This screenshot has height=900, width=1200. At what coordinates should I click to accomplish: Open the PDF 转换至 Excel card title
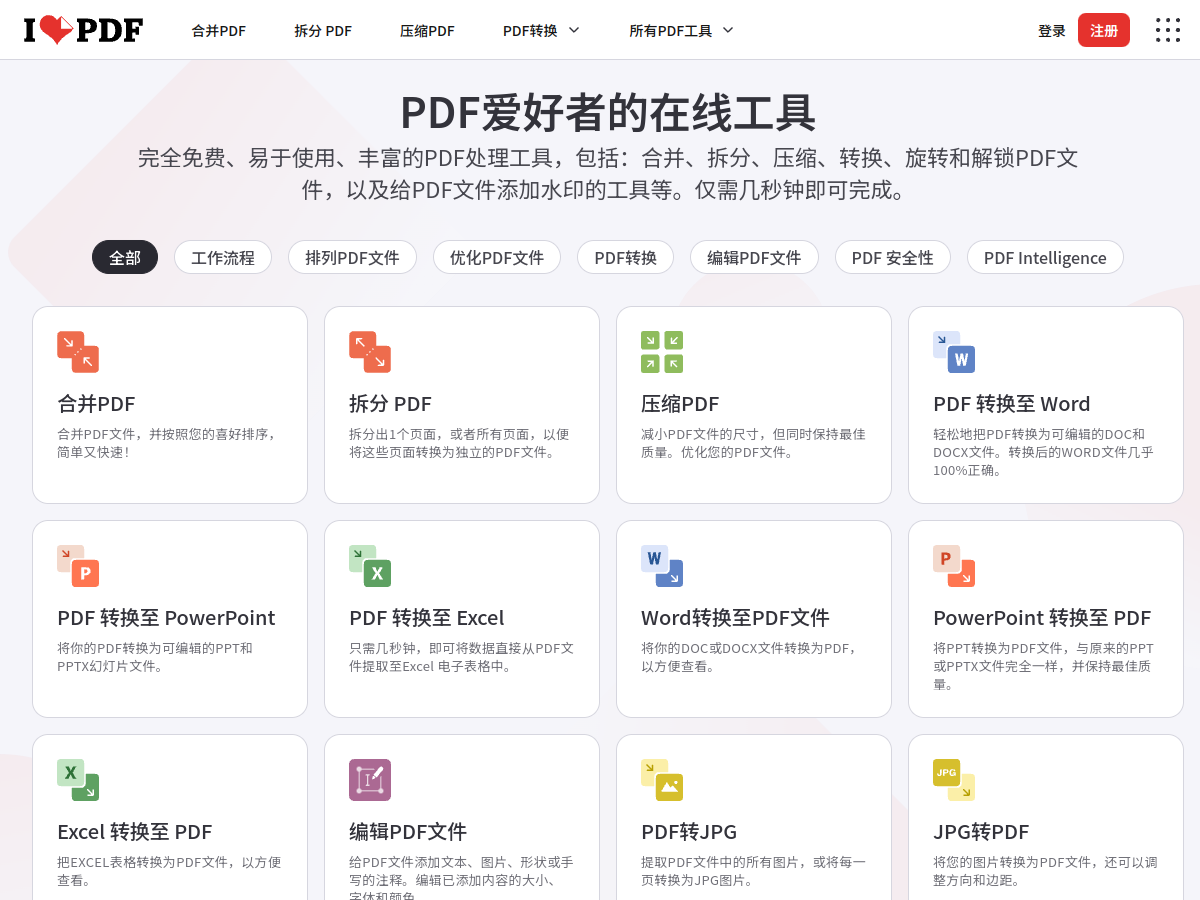(427, 618)
